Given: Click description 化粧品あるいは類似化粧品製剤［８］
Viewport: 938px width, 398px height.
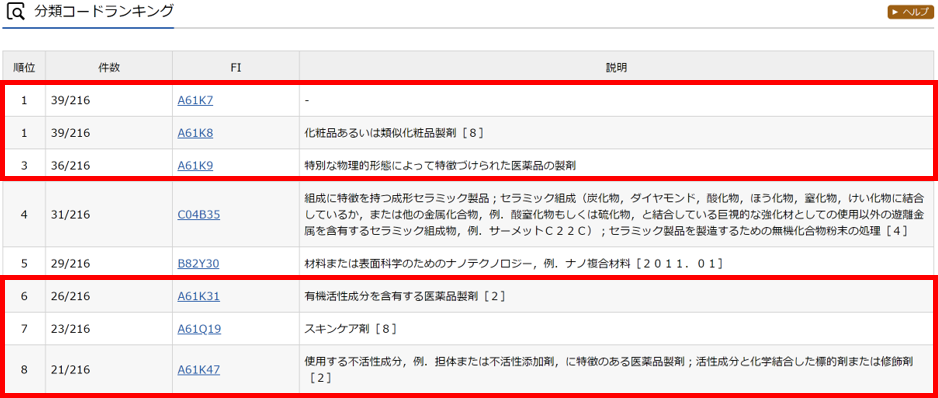Looking at the screenshot, I should 394,133.
